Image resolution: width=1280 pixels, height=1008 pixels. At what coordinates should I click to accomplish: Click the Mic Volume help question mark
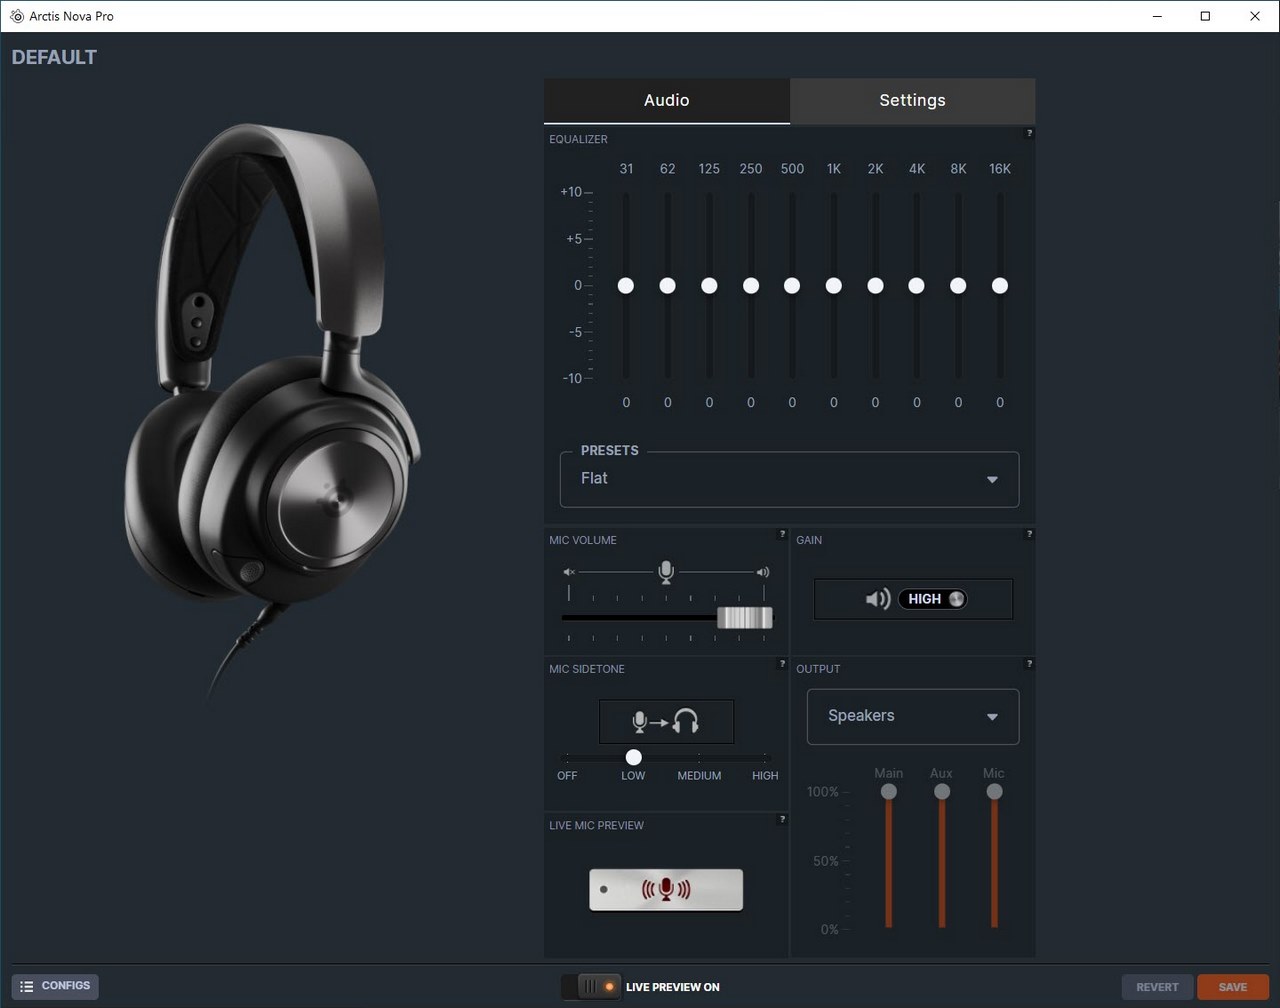click(x=782, y=534)
